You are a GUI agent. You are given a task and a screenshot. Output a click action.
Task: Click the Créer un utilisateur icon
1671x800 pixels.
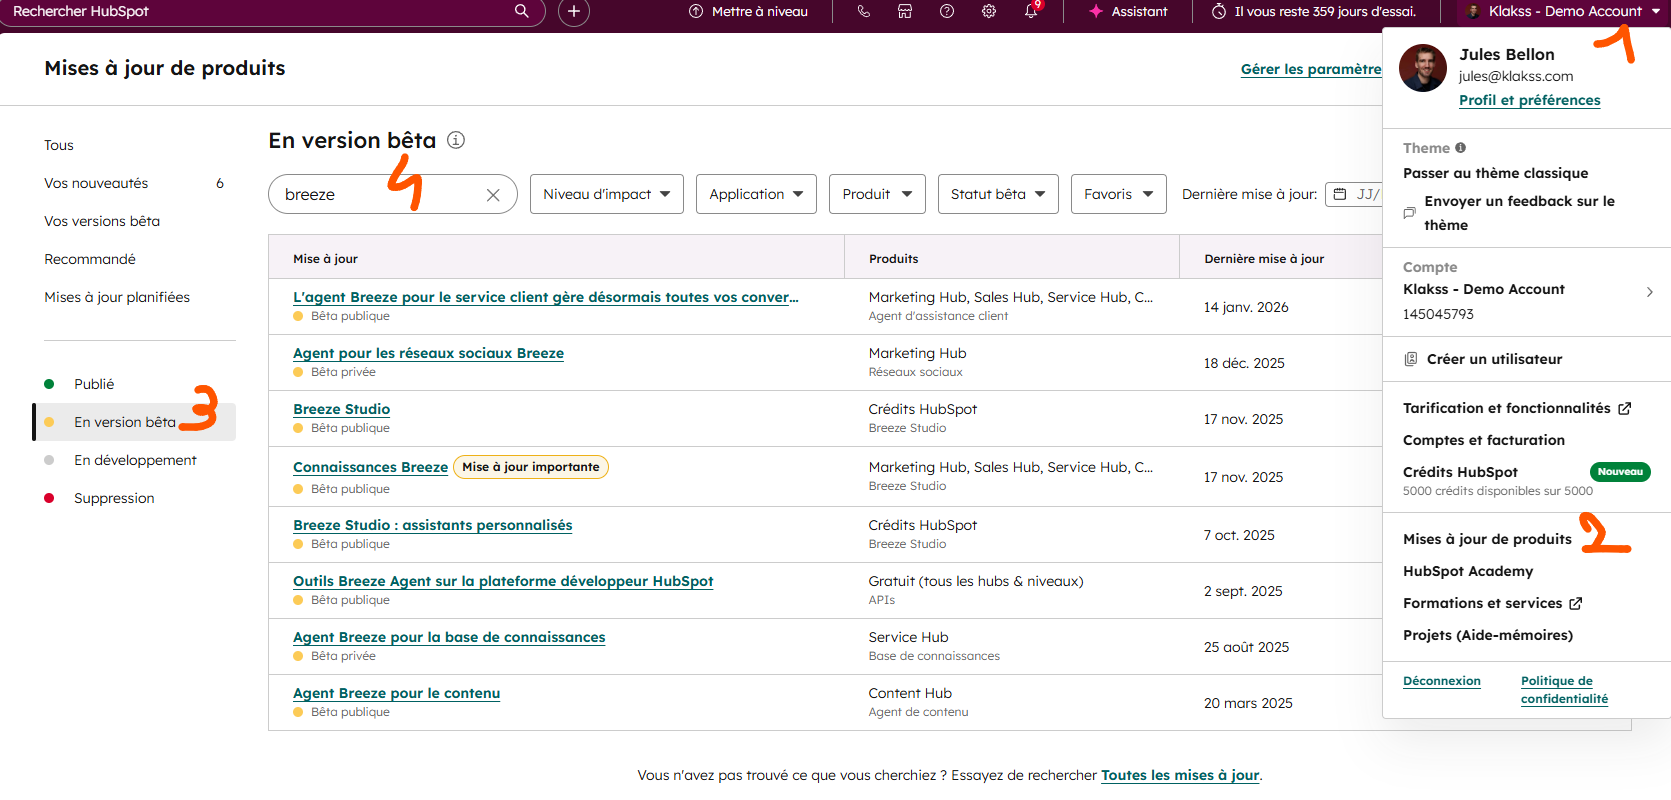[x=1411, y=359]
